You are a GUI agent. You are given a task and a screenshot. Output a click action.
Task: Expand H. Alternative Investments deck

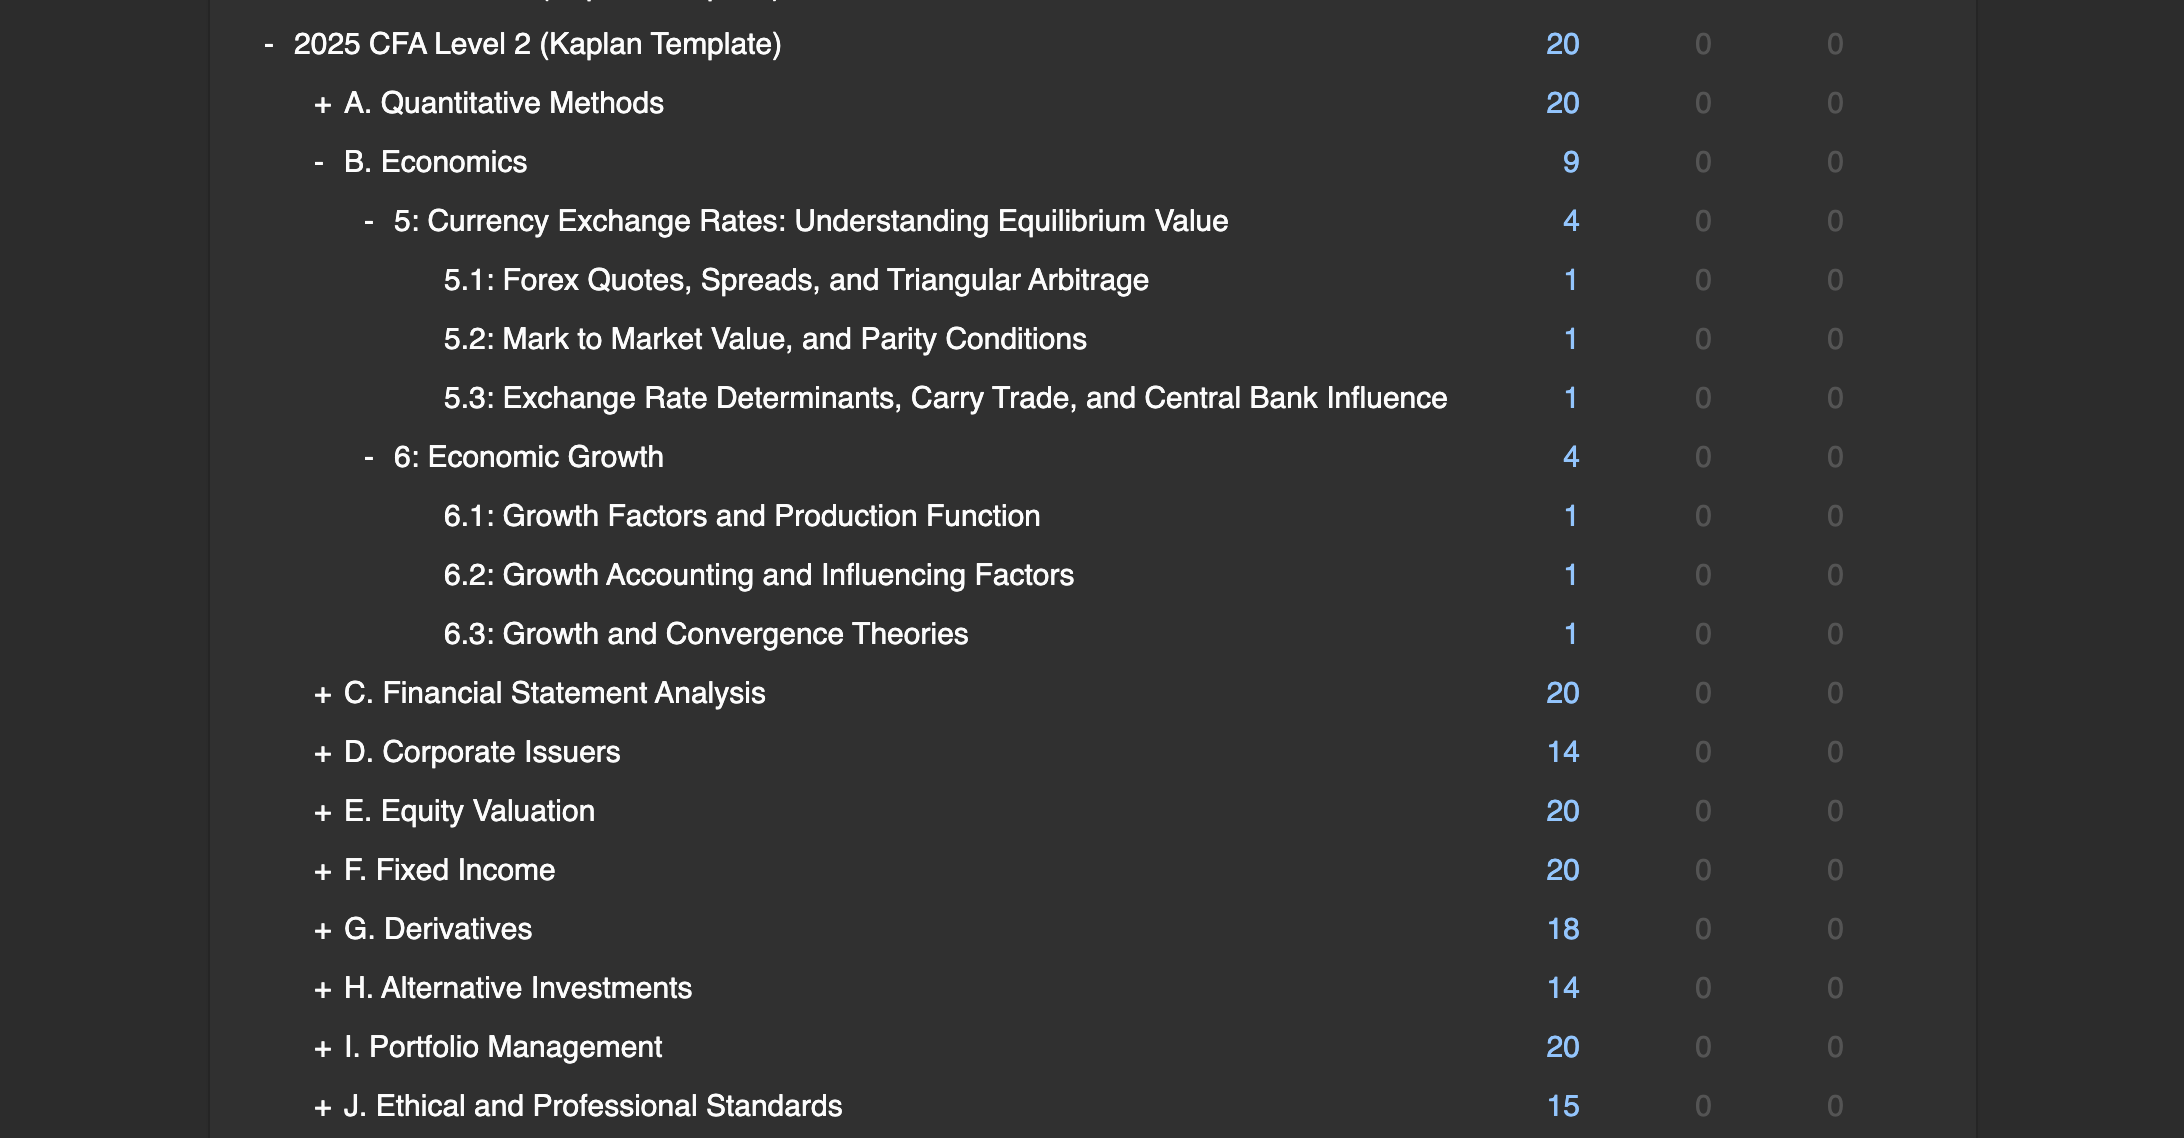click(x=322, y=989)
